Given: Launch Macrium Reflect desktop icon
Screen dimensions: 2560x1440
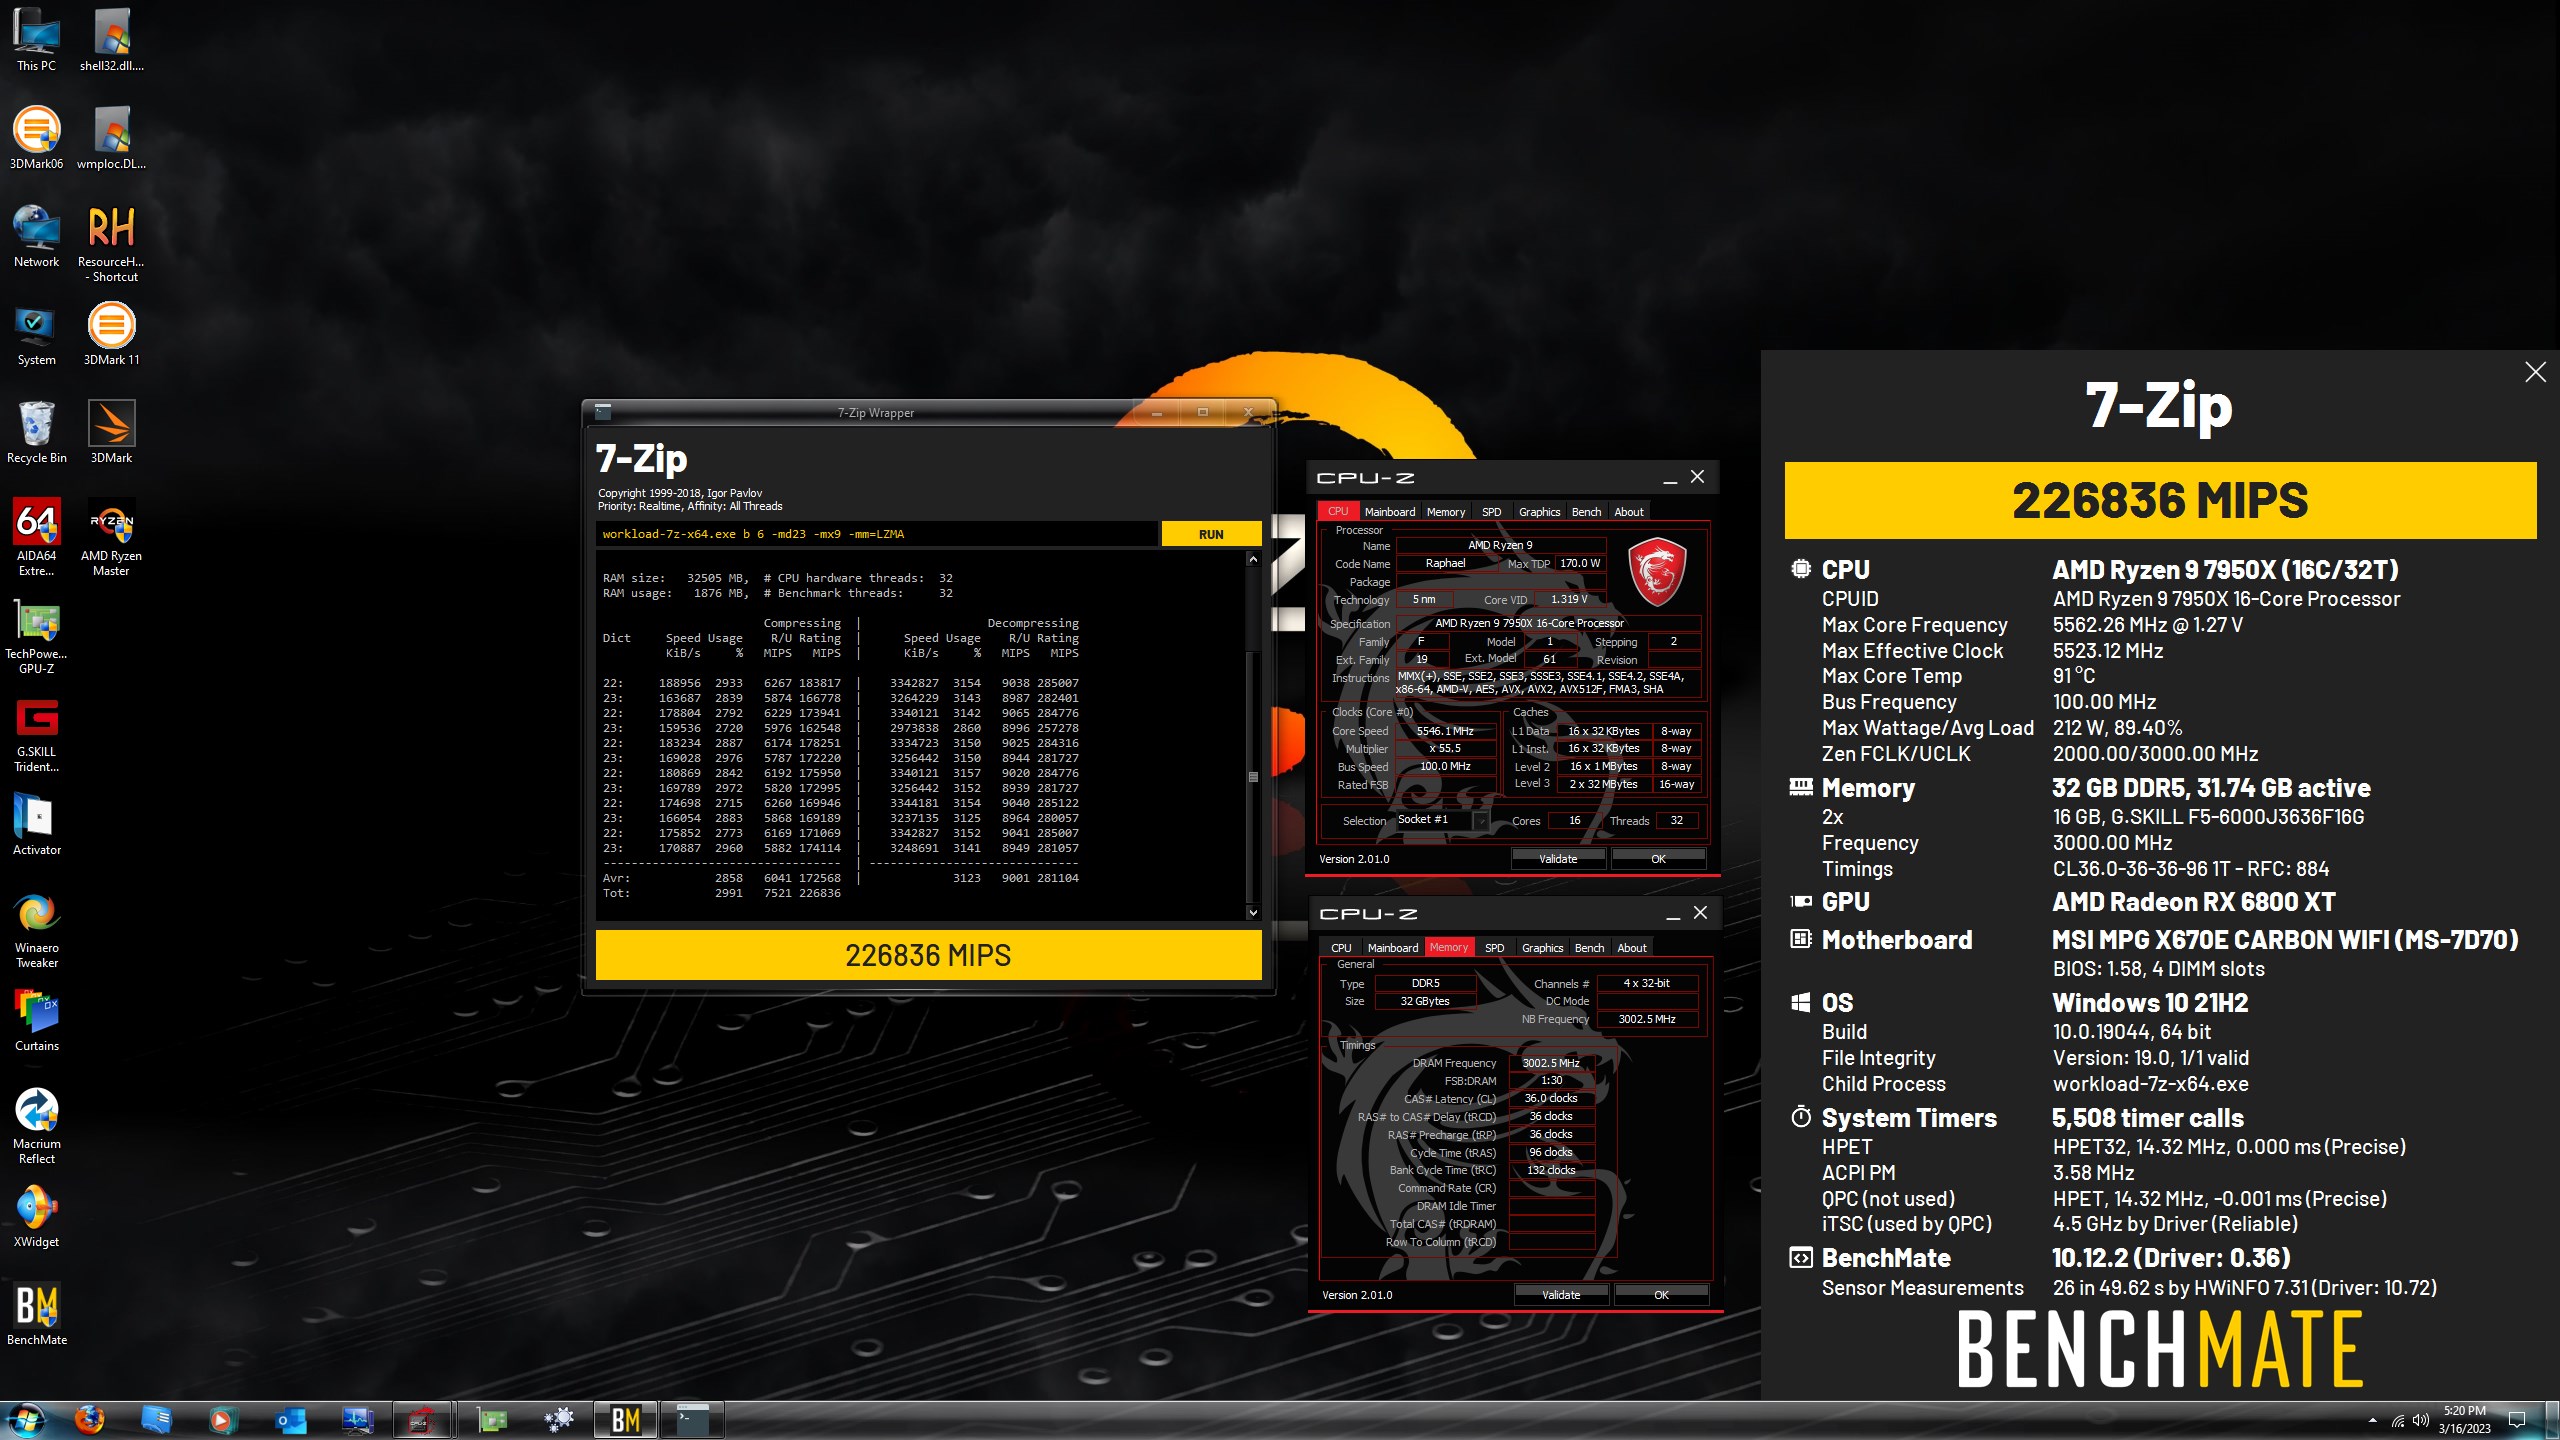Looking at the screenshot, I should click(36, 1126).
